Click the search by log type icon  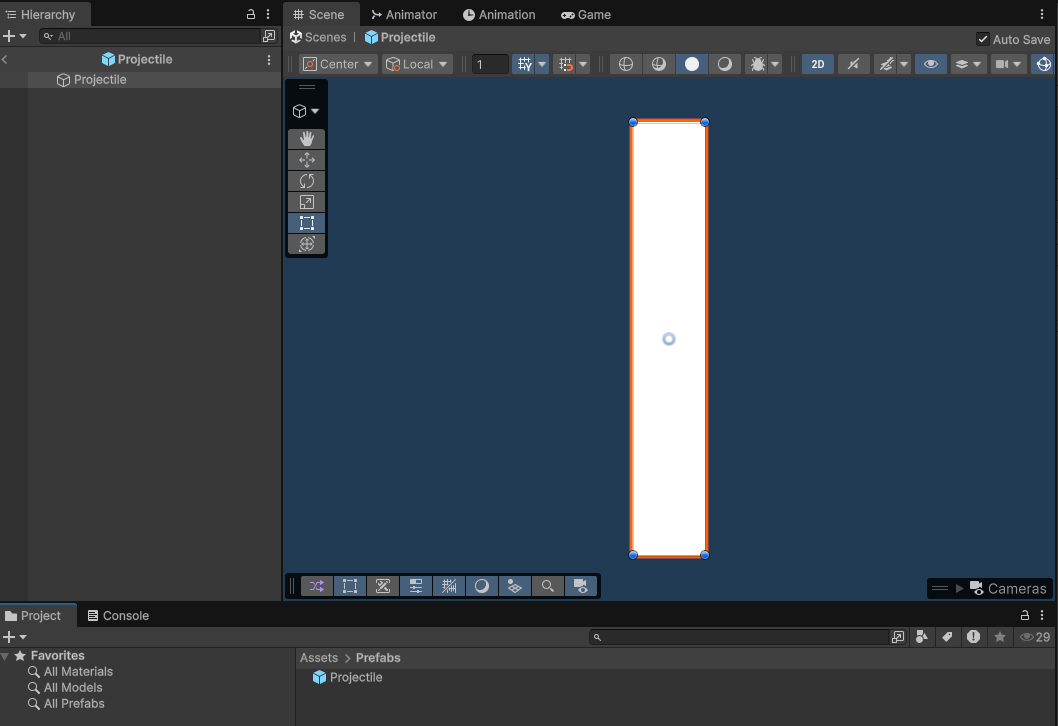(973, 637)
